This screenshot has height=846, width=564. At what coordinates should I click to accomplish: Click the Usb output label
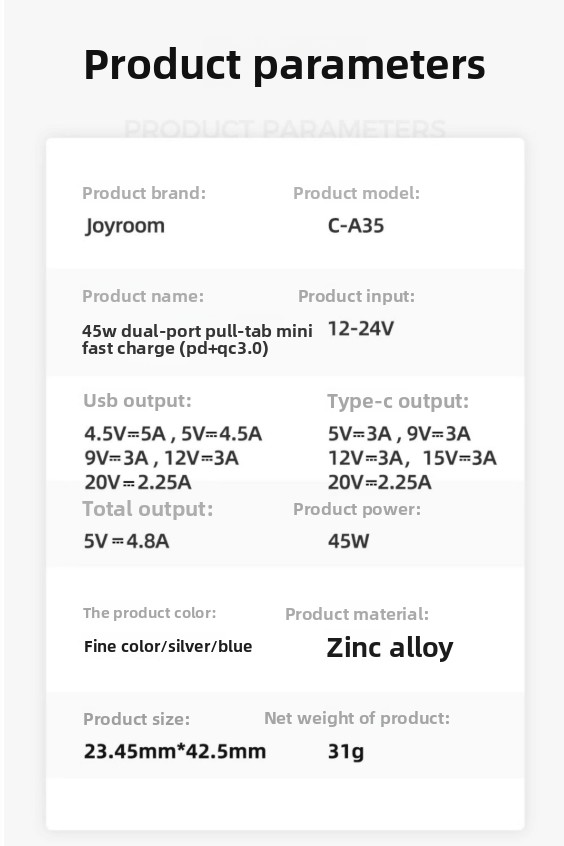tap(138, 401)
